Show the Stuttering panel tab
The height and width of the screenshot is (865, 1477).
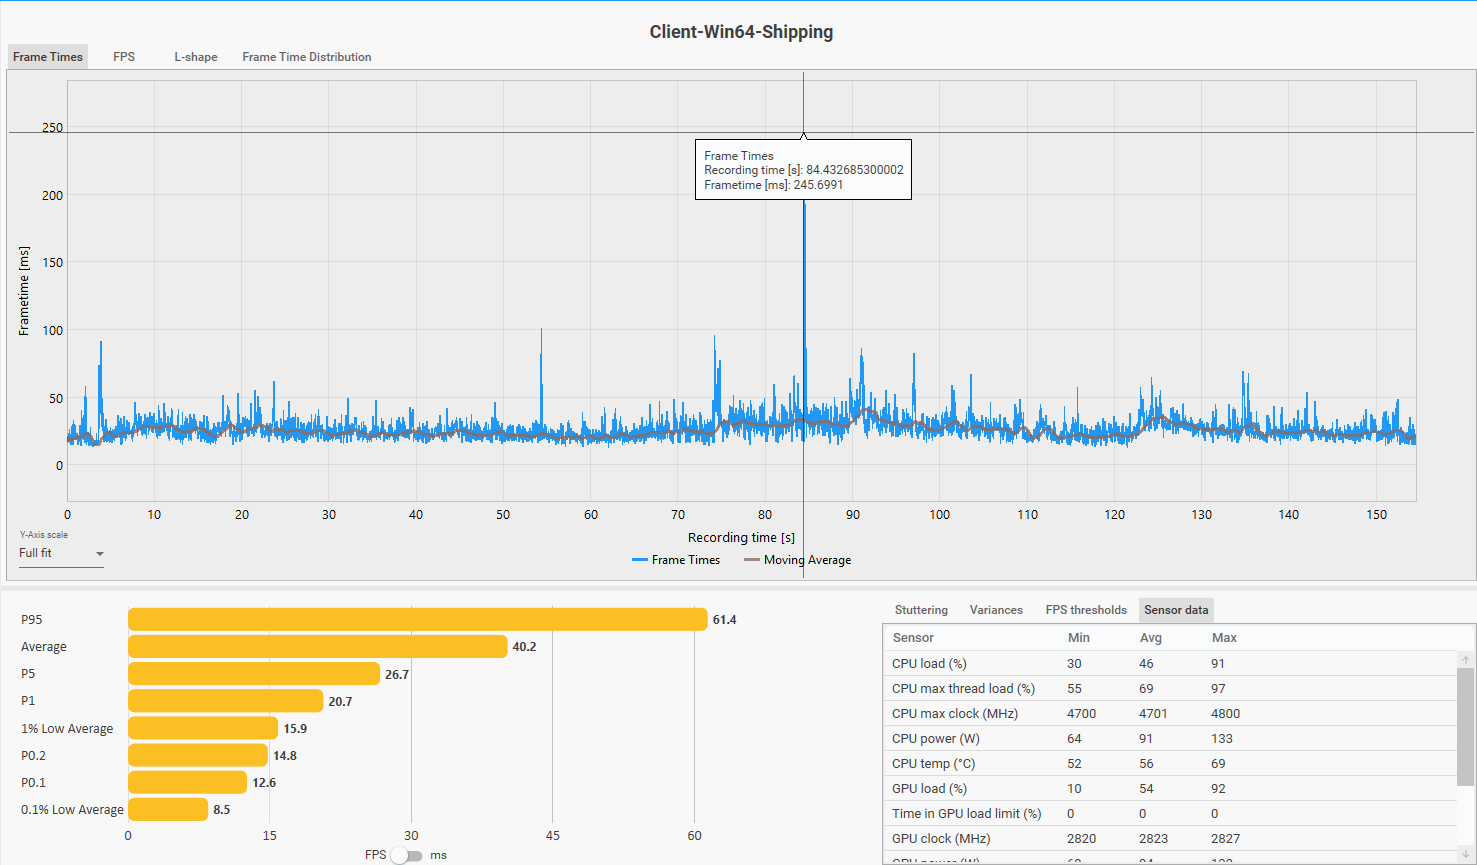point(921,610)
